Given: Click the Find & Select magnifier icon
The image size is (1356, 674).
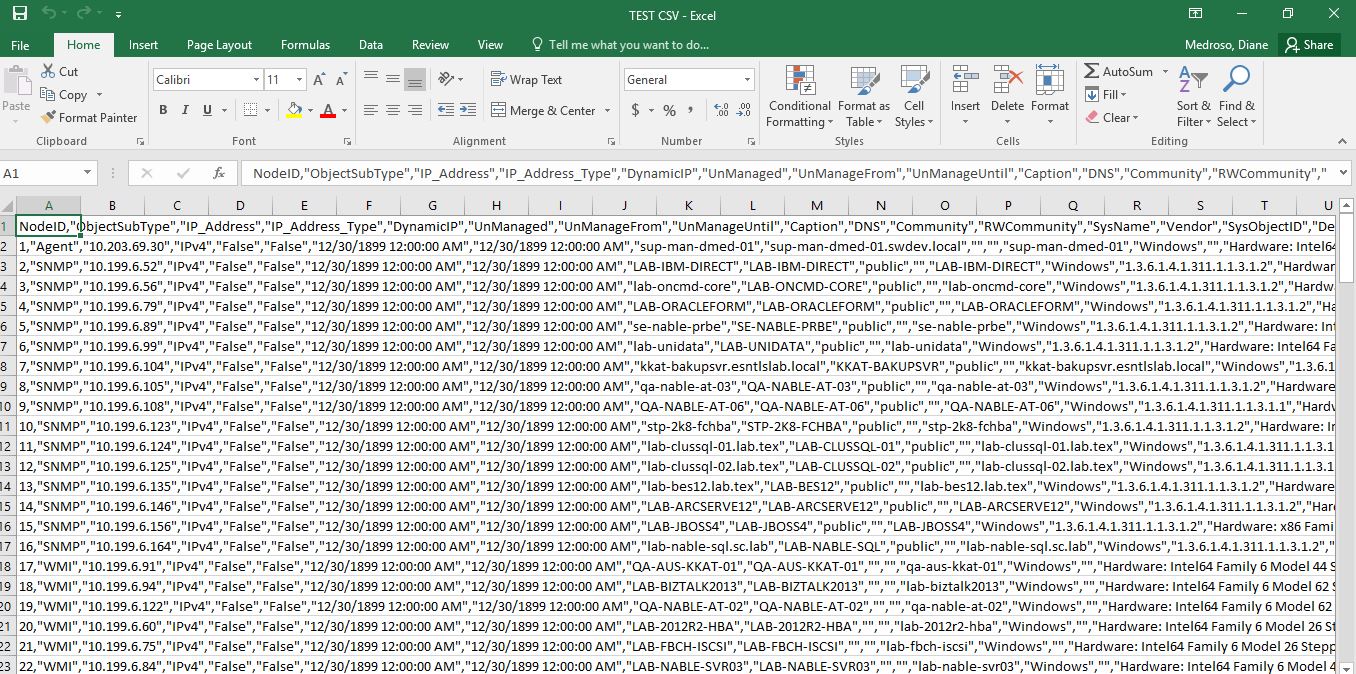Looking at the screenshot, I should point(1236,80).
